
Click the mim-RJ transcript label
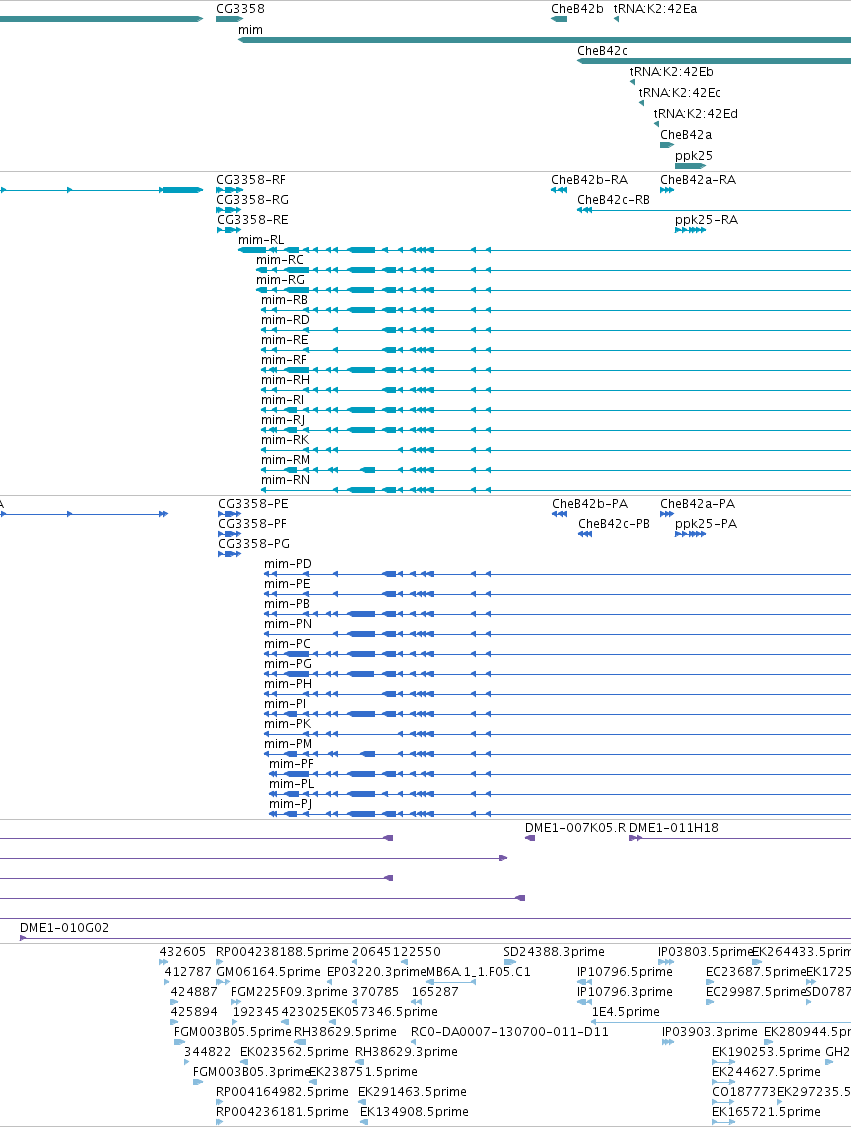(x=282, y=420)
